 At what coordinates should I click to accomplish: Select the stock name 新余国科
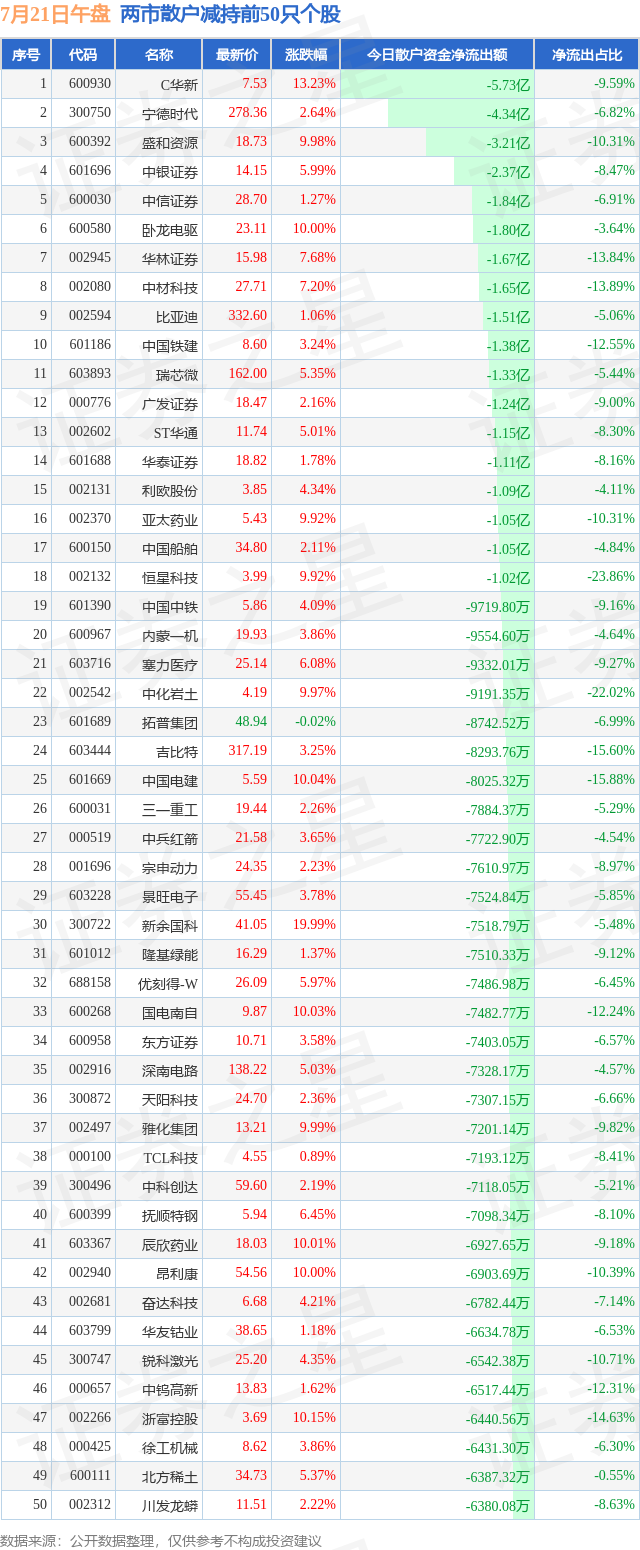click(x=170, y=925)
